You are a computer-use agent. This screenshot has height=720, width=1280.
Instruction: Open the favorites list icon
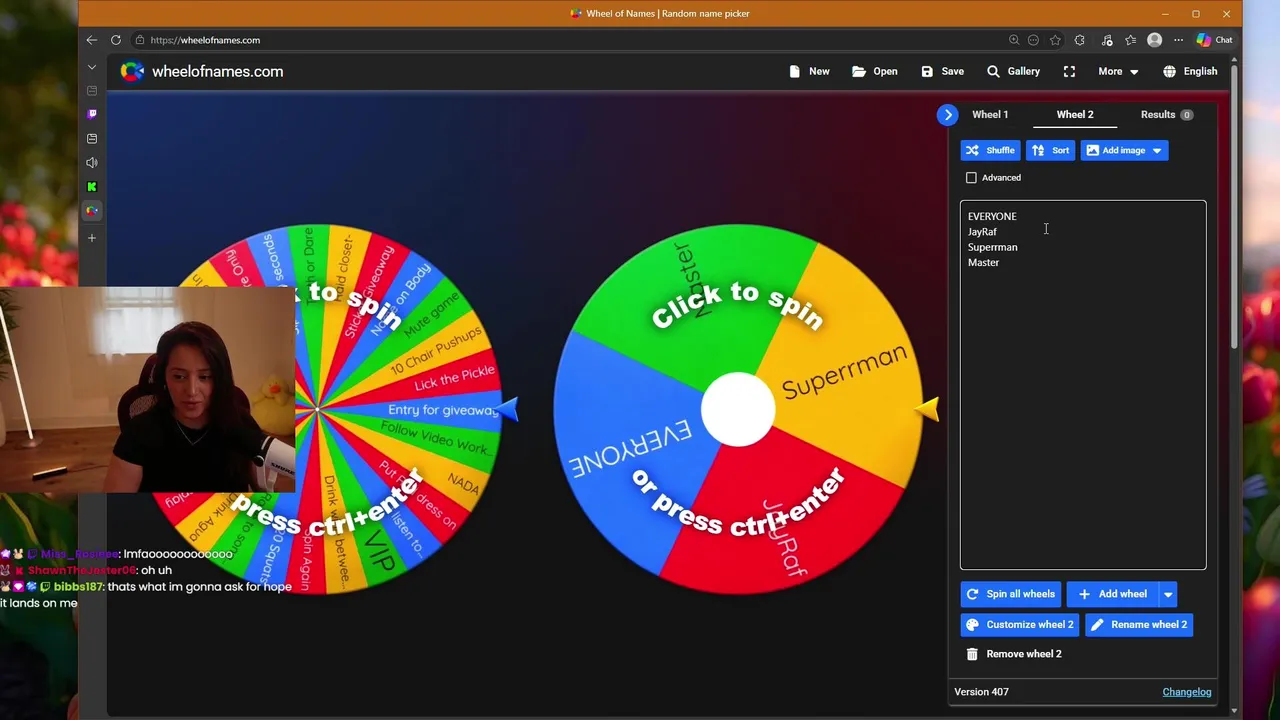coord(1130,40)
